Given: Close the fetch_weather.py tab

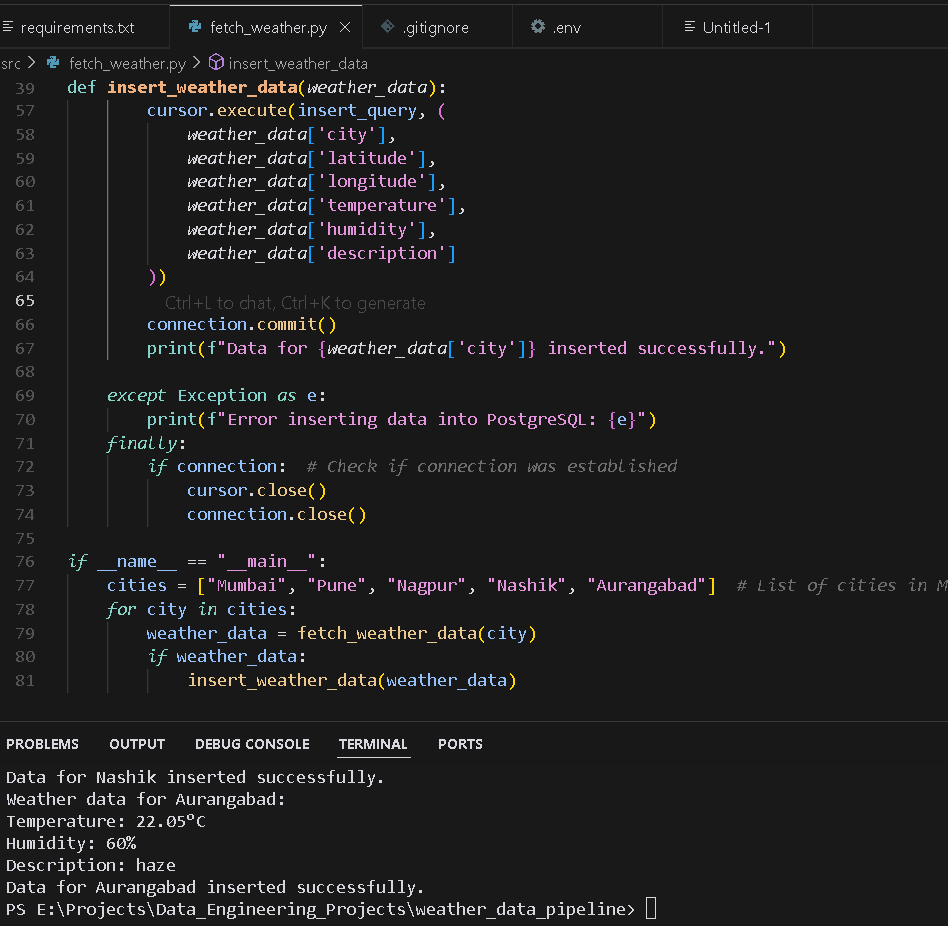Looking at the screenshot, I should [345, 27].
